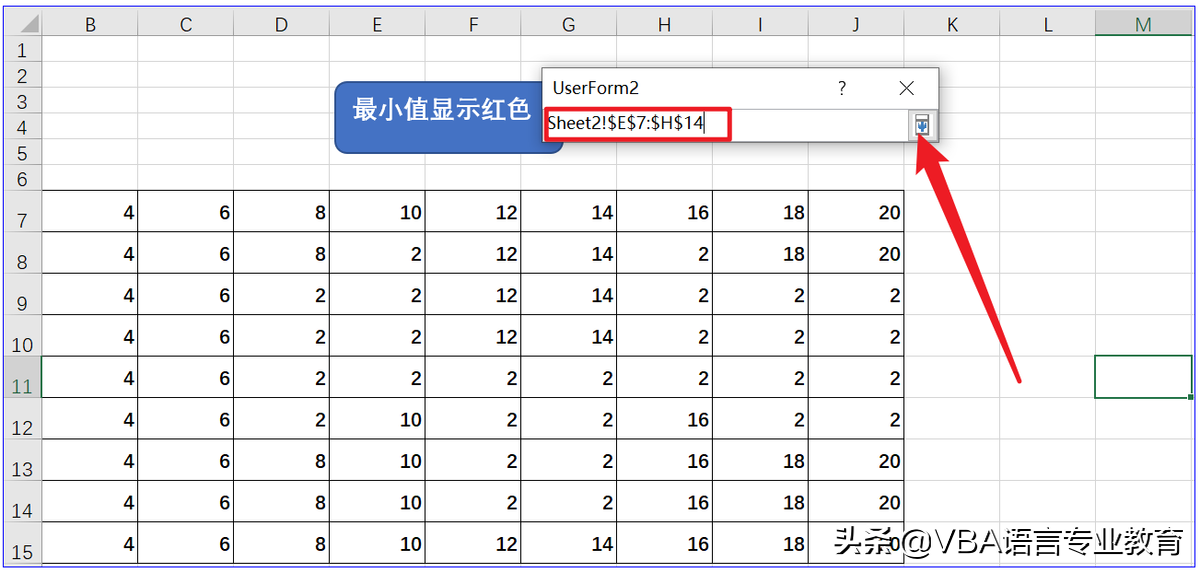Select row 13 header
This screenshot has width=1200, height=574.
tap(22, 460)
